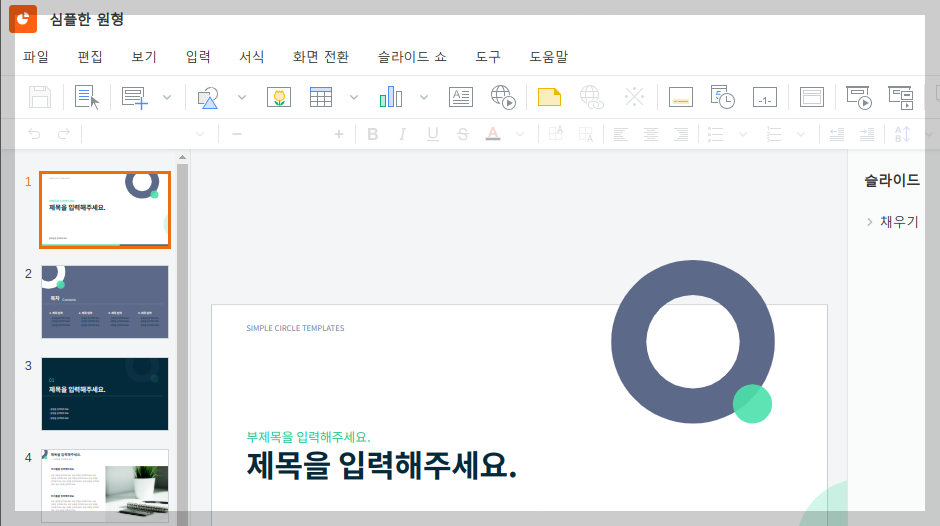
Task: Click the line spacing AB arrow icon
Action: [x=902, y=134]
